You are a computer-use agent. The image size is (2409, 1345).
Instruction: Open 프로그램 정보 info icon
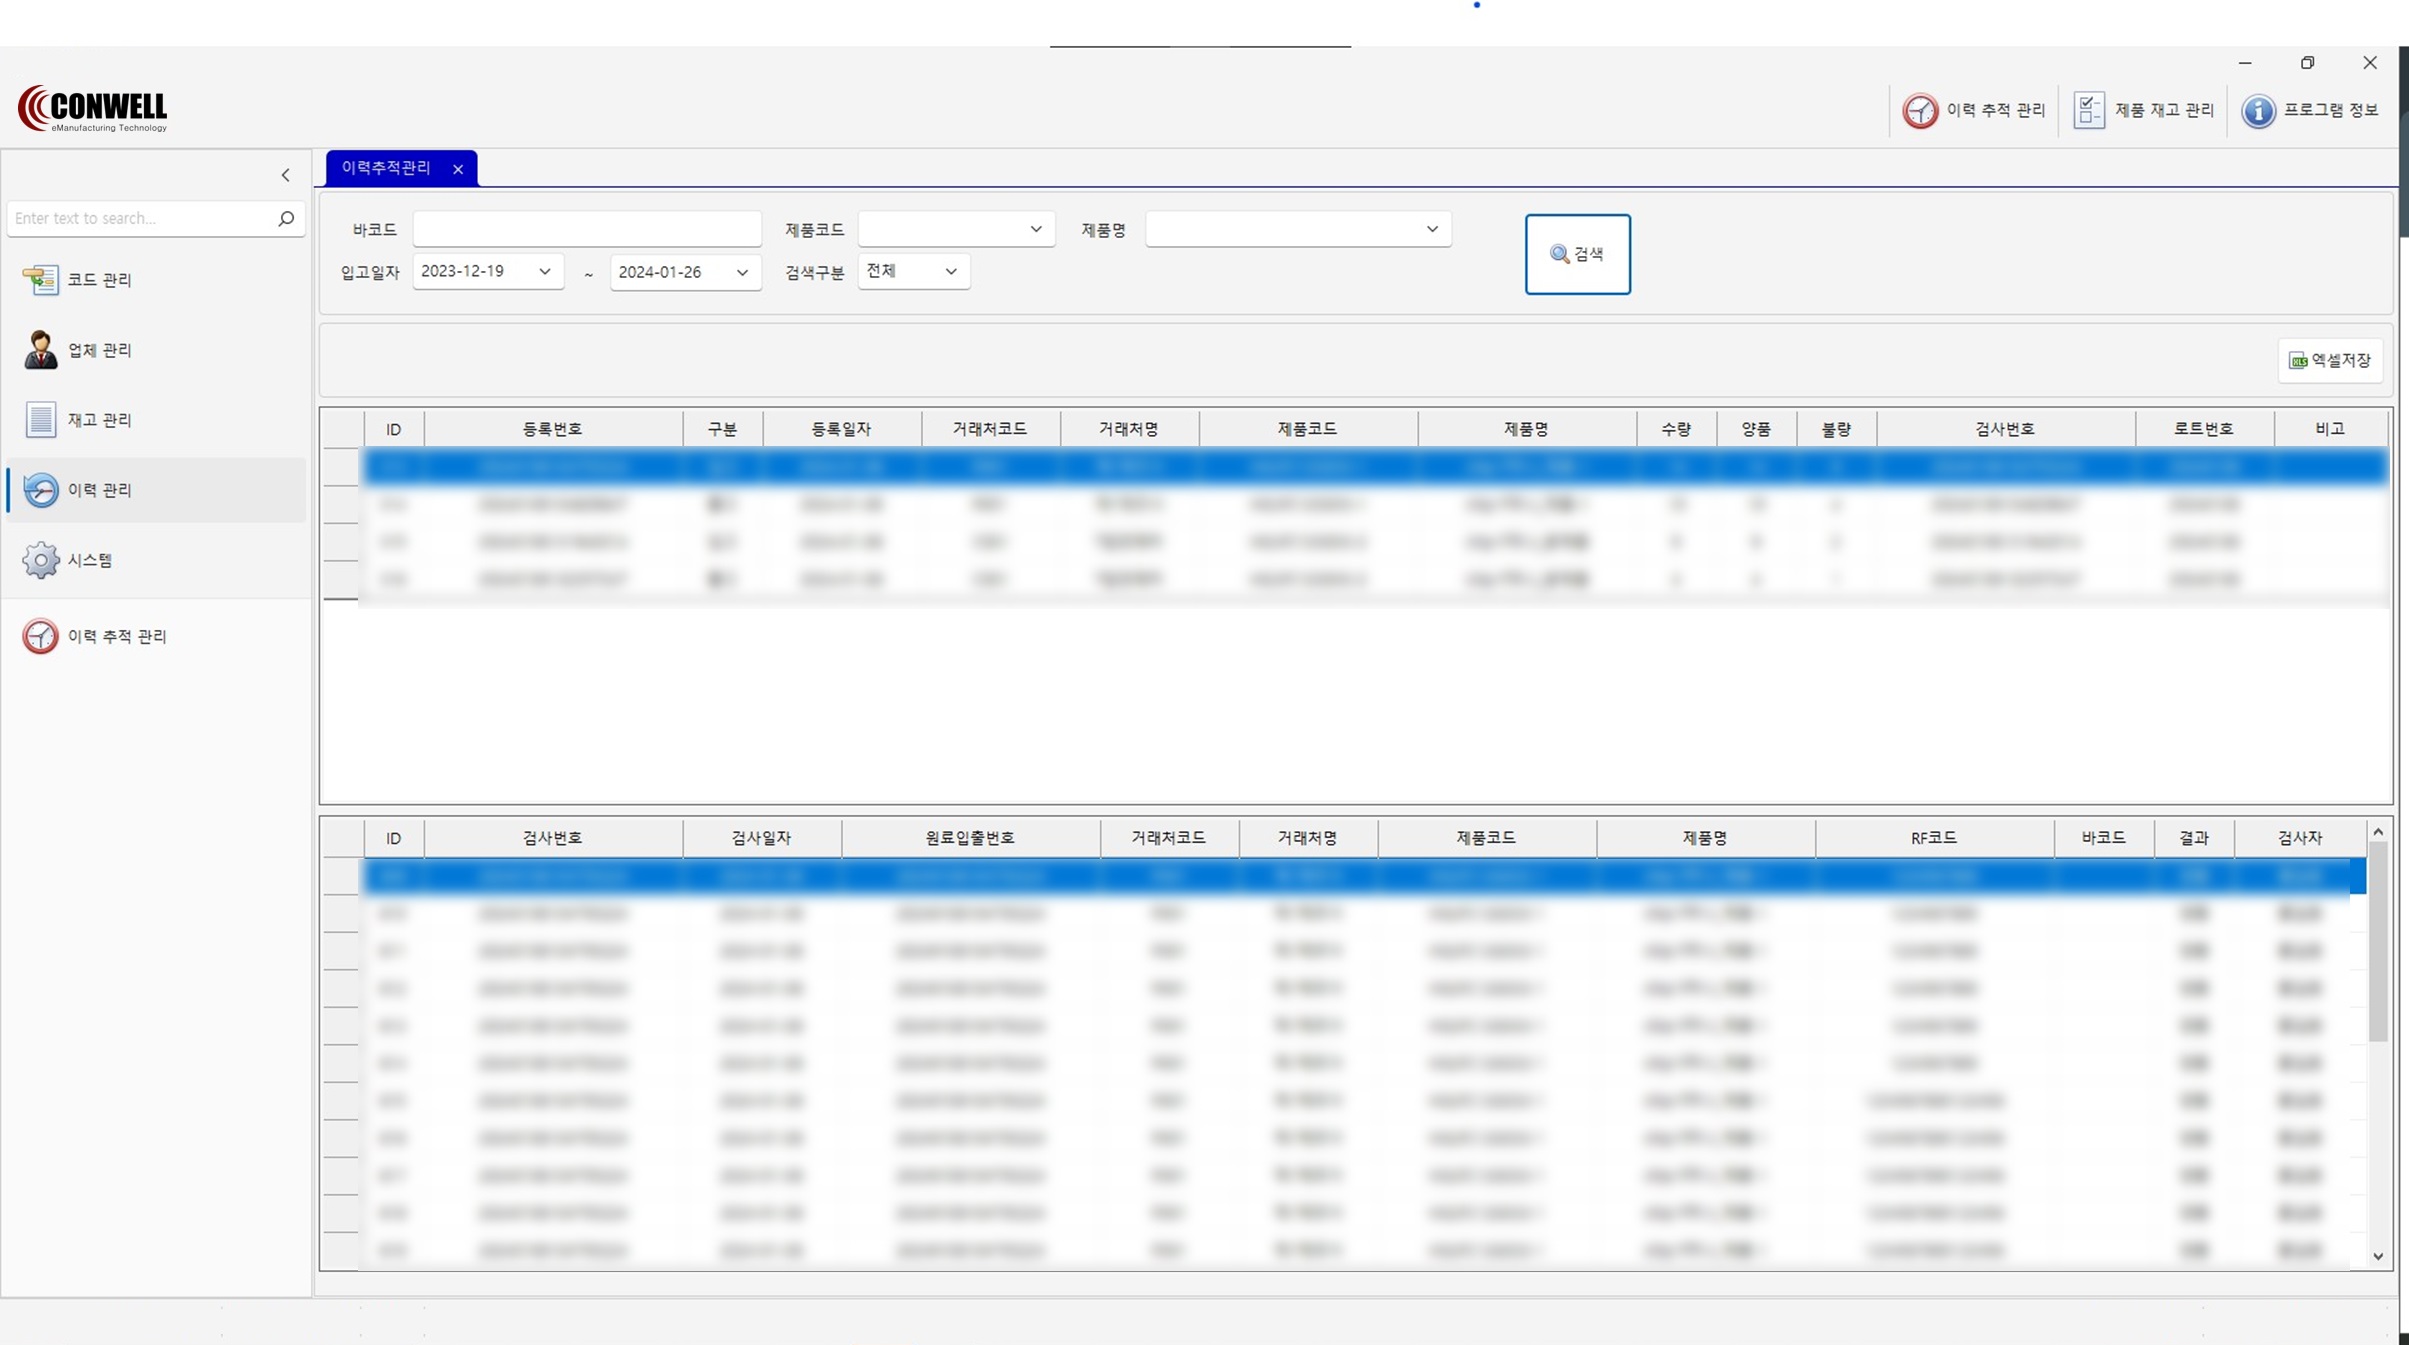click(x=2258, y=110)
